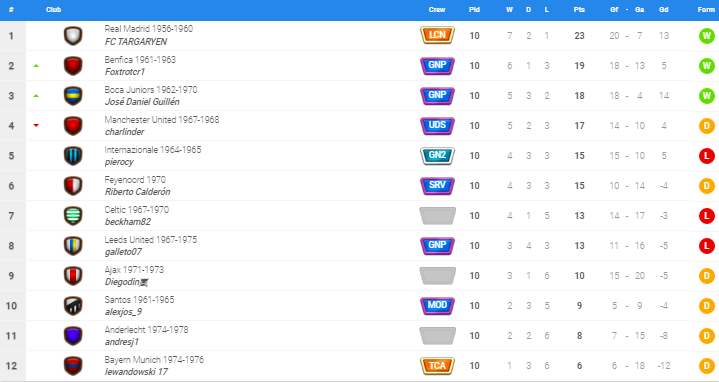Sort table by the Pts column header
Viewport: 719px width, 382px height.
(x=579, y=10)
